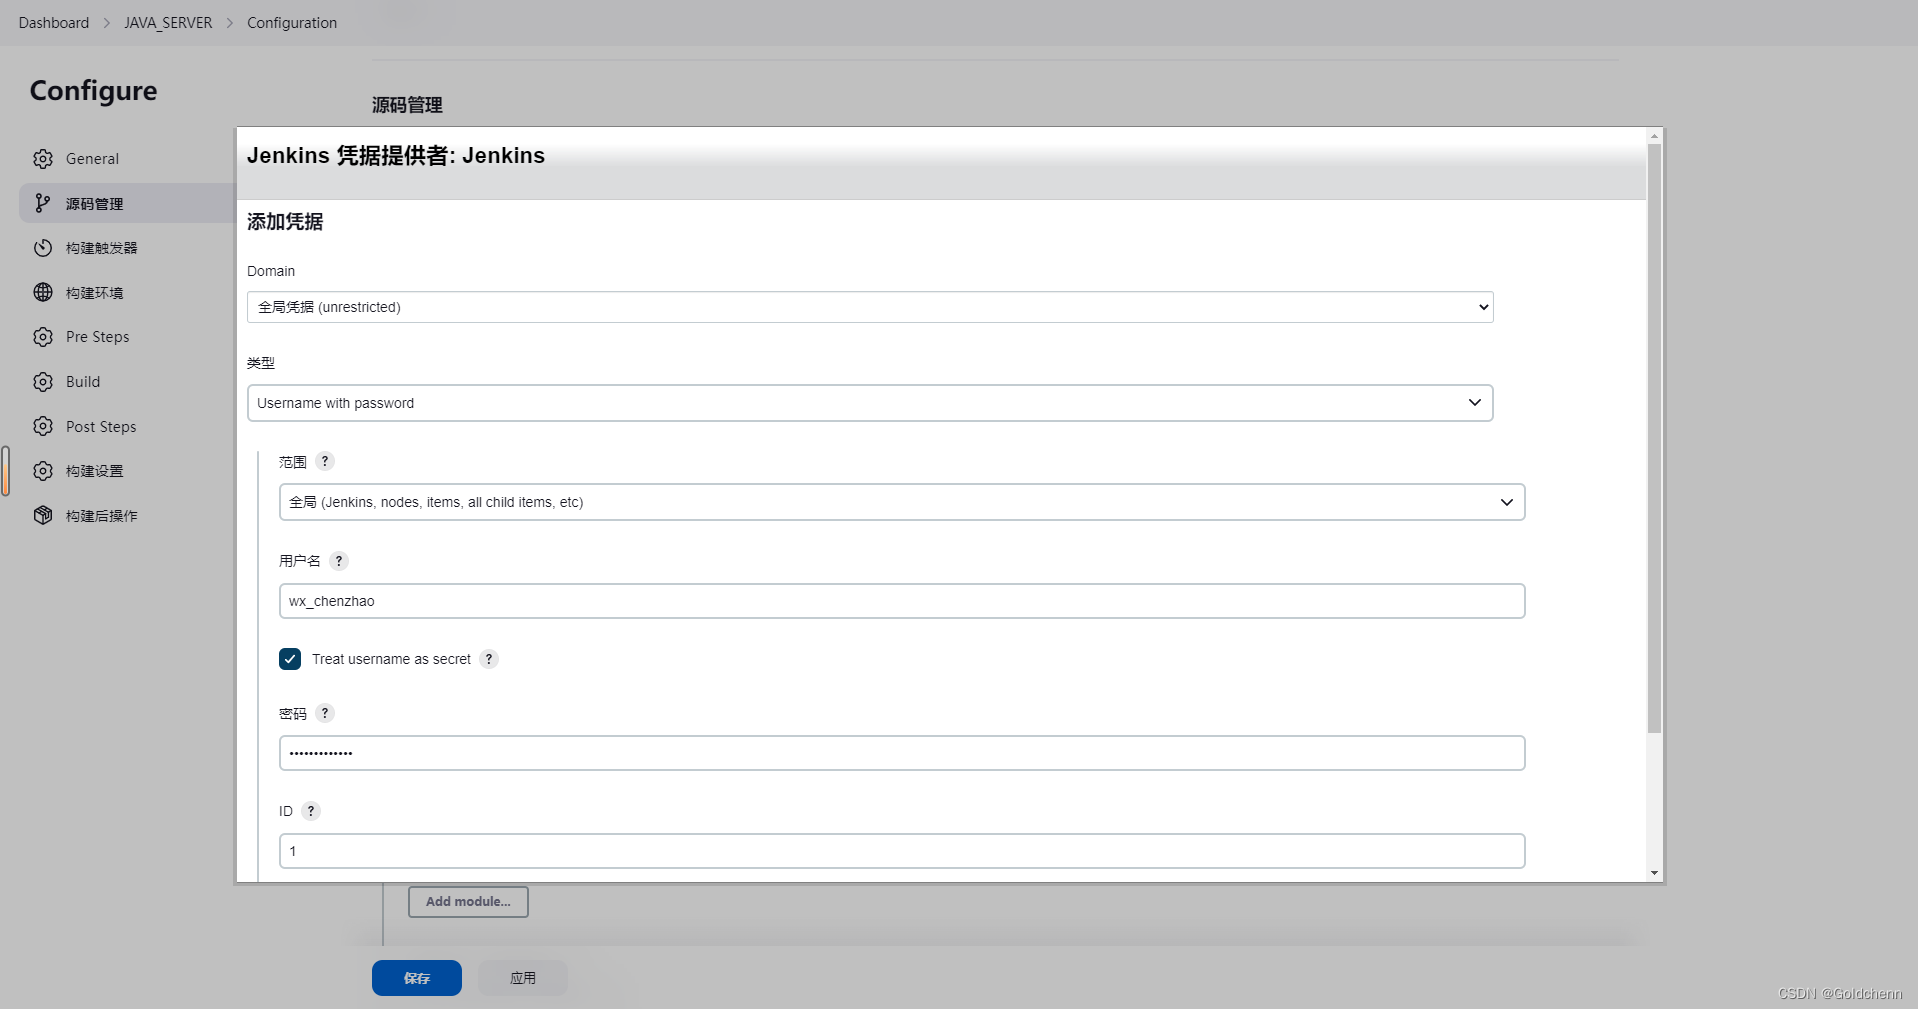Click the dialog scrollbar down arrow
Viewport: 1918px width, 1009px height.
(x=1654, y=873)
